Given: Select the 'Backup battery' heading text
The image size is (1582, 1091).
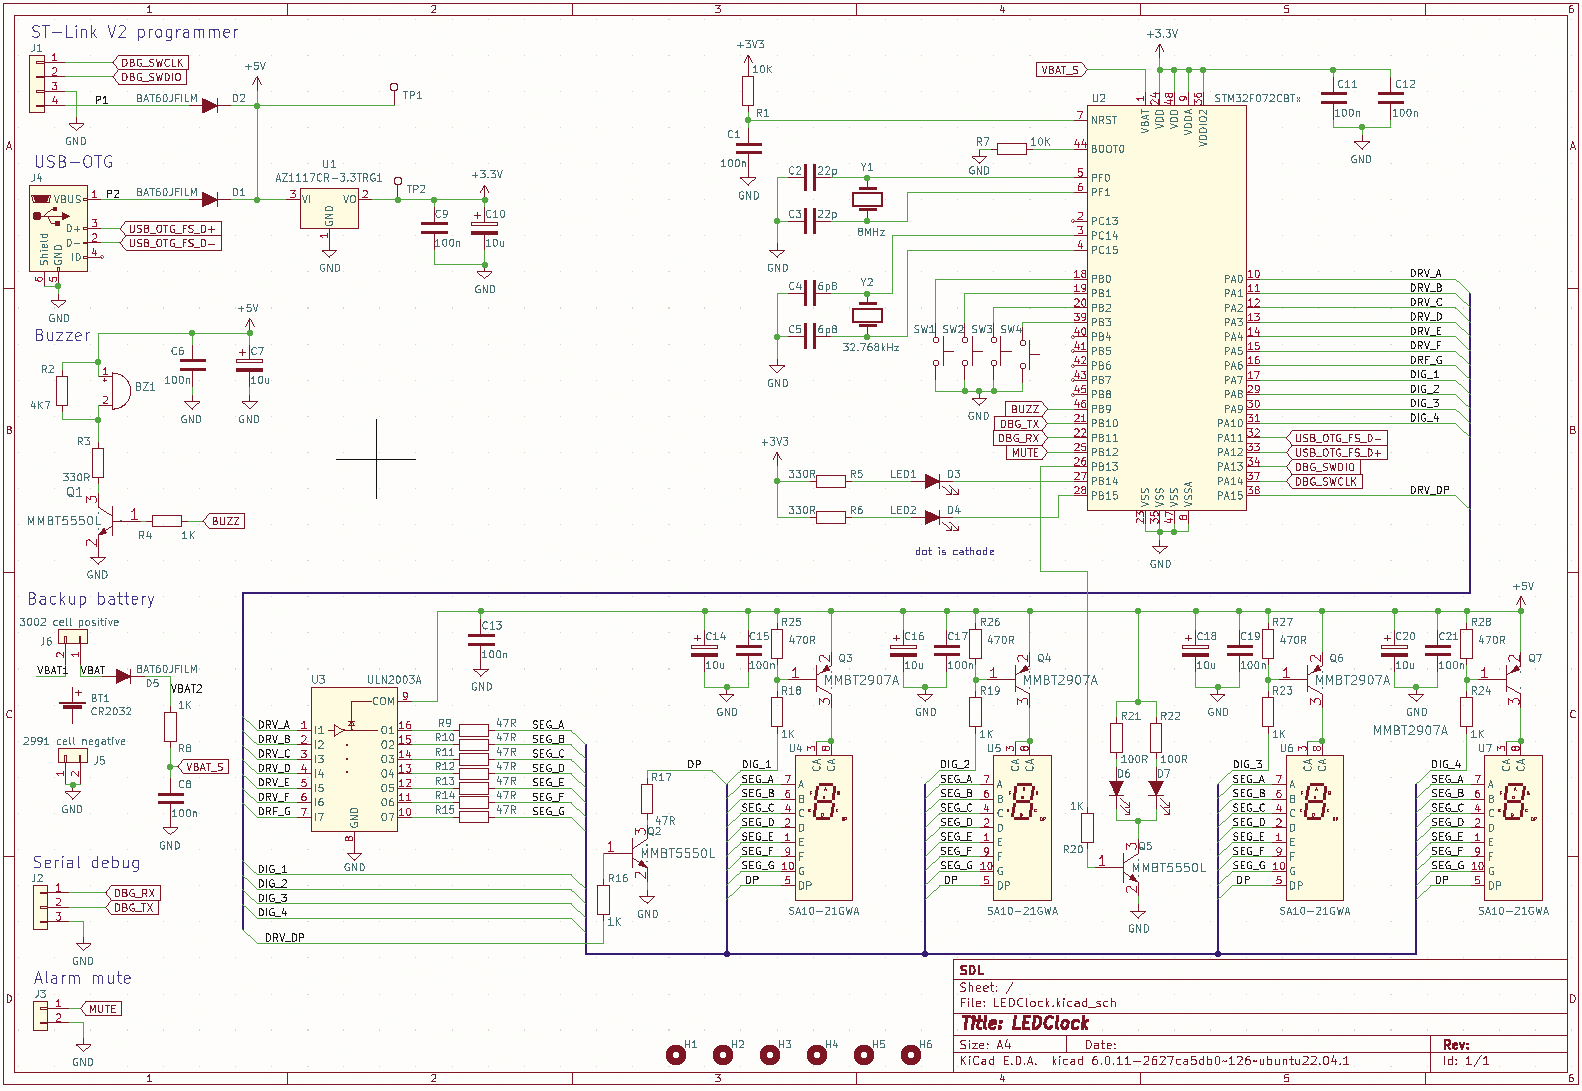Looking at the screenshot, I should pos(91,599).
